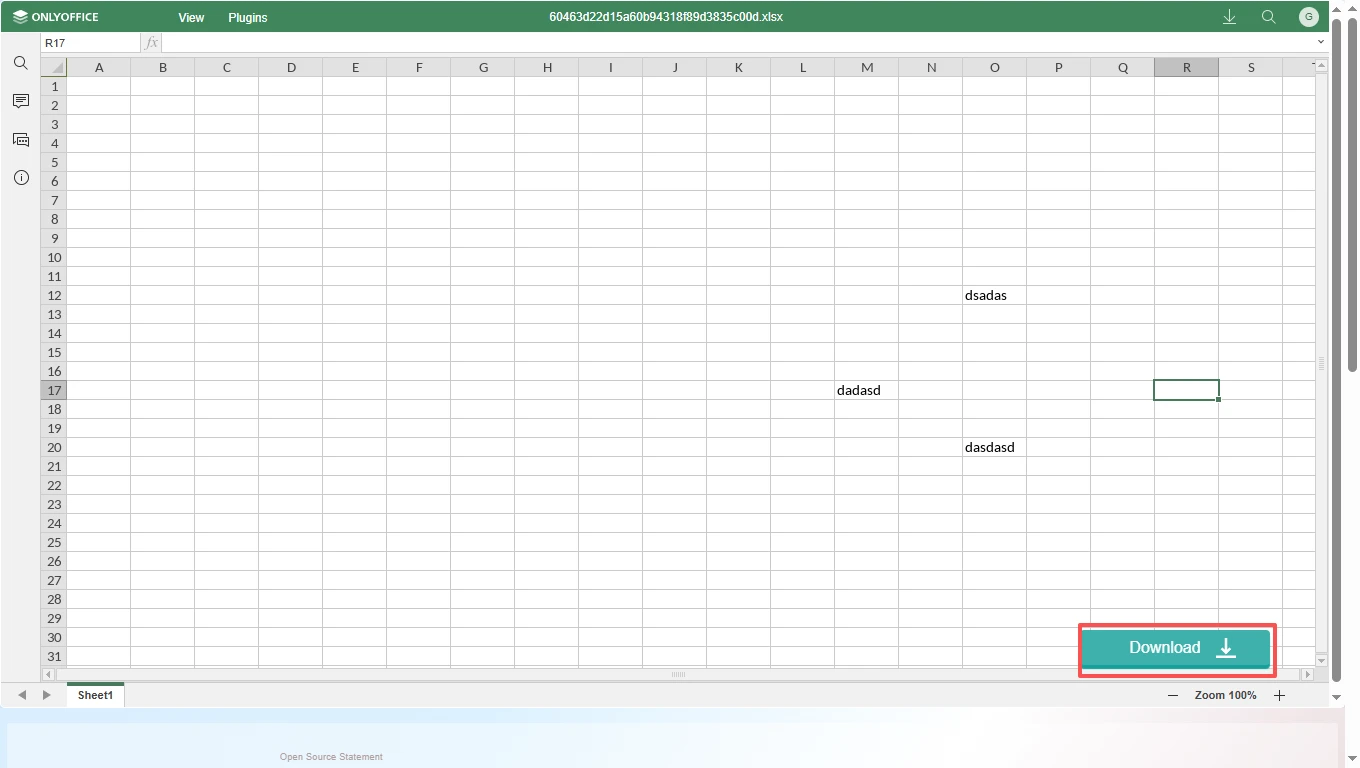Click the Zoom 100% label
The image size is (1360, 768).
point(1225,695)
